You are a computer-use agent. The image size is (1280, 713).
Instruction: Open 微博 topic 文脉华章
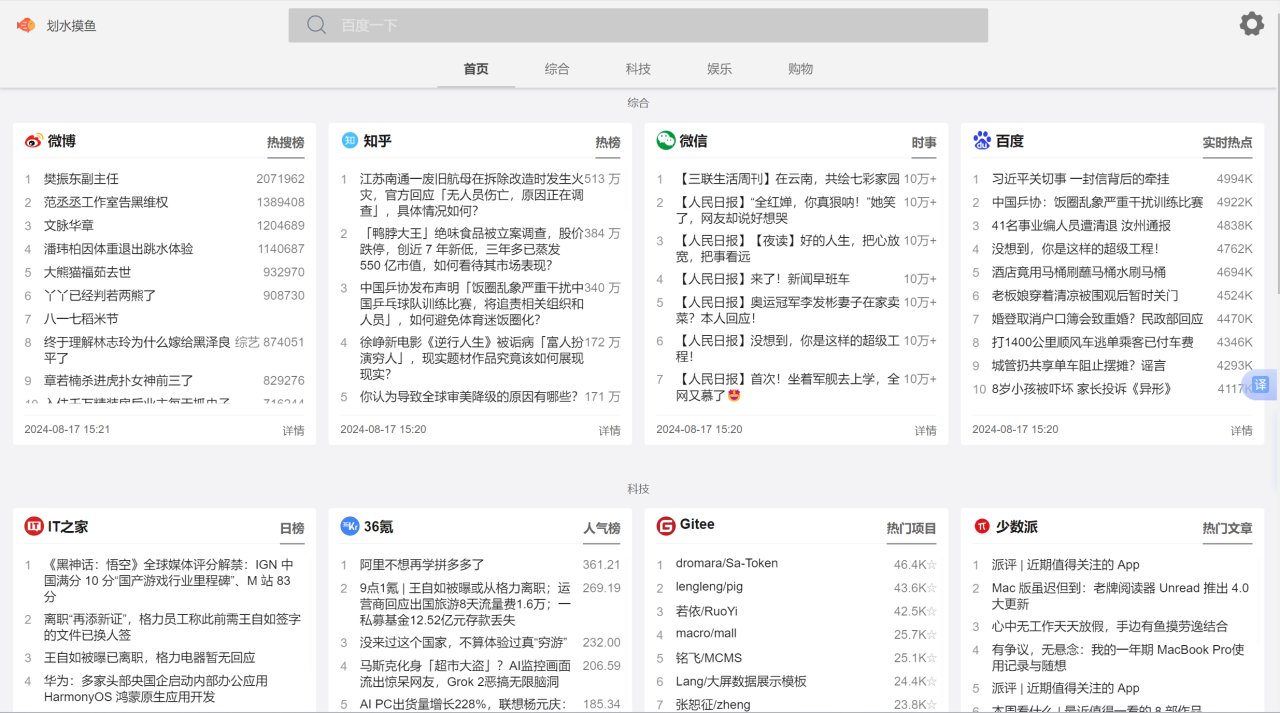coord(68,225)
